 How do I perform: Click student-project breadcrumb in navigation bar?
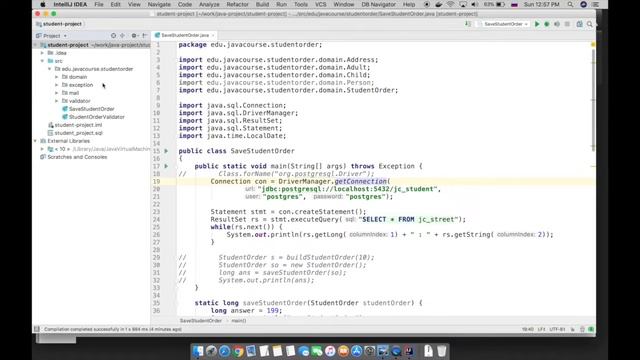point(62,24)
